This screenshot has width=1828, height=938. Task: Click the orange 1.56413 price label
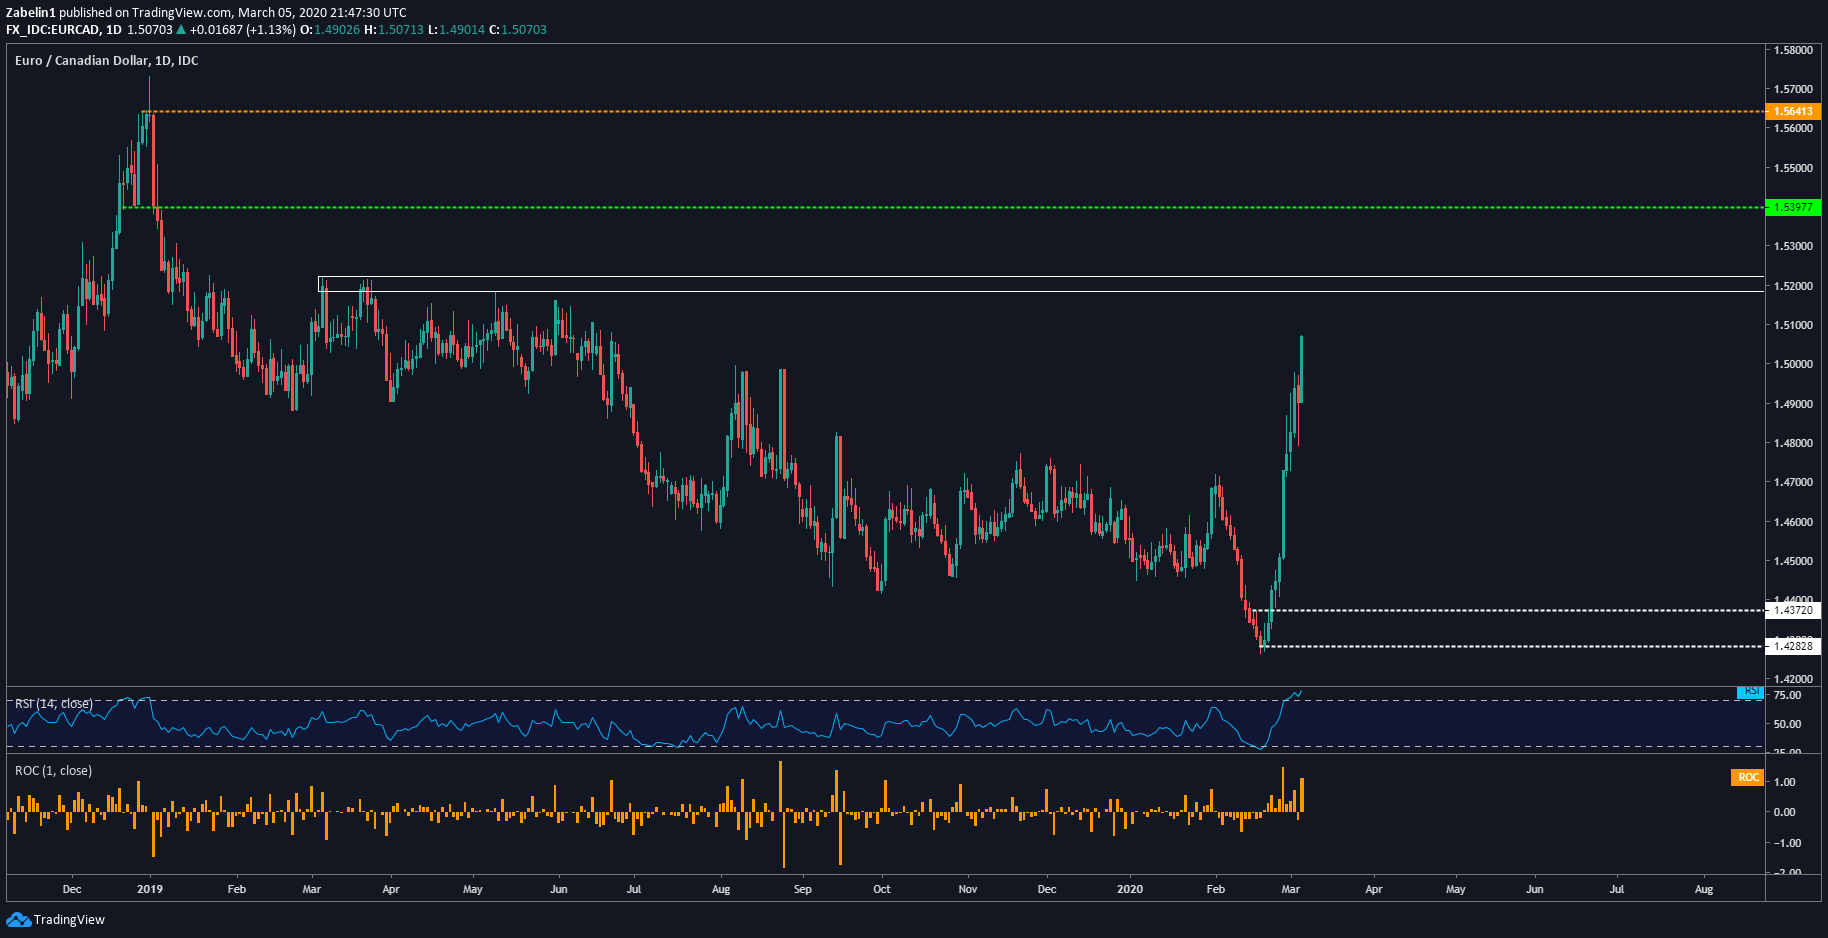pos(1794,111)
